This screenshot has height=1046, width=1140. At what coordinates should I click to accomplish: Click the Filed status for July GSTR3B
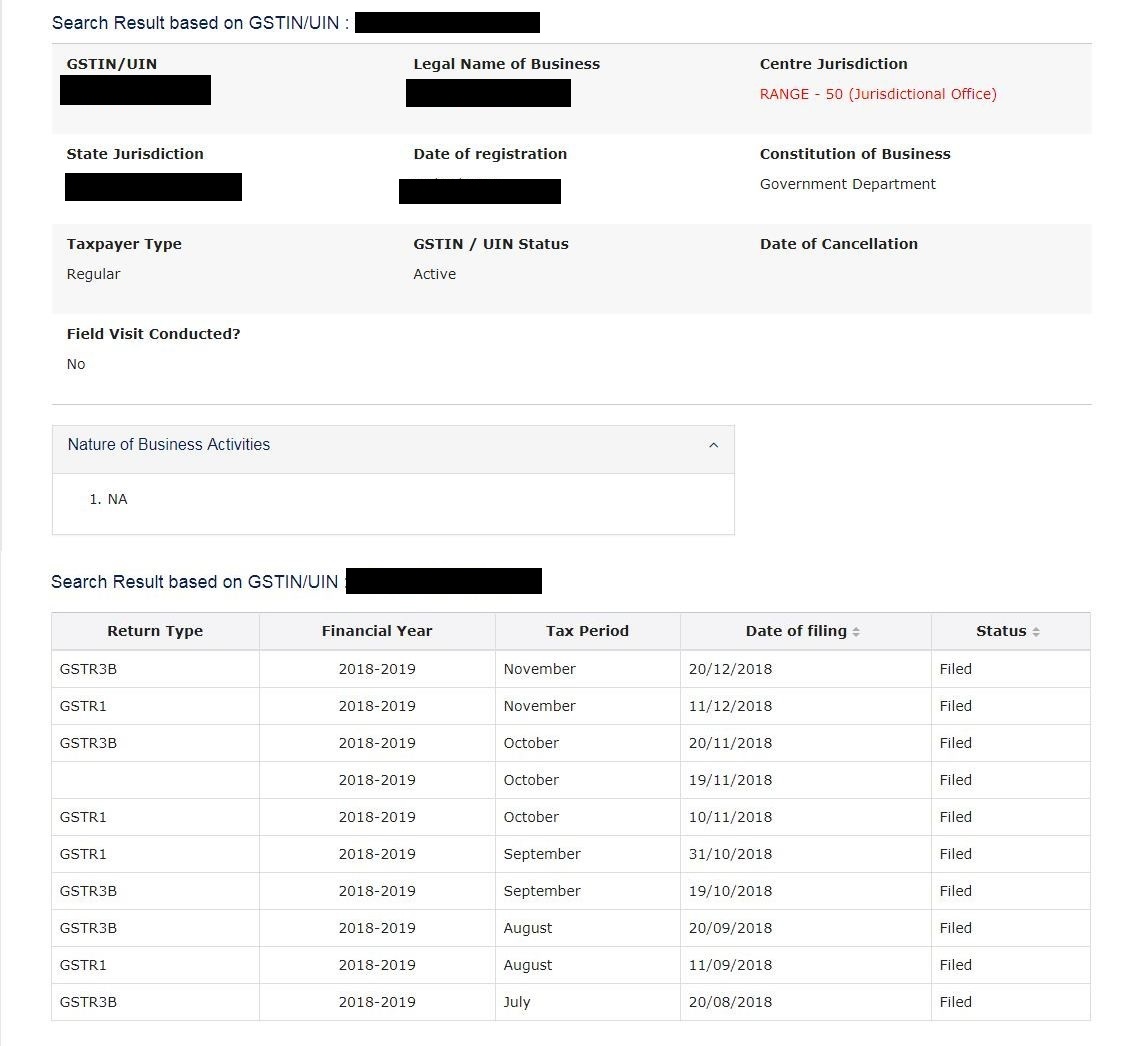click(955, 1002)
